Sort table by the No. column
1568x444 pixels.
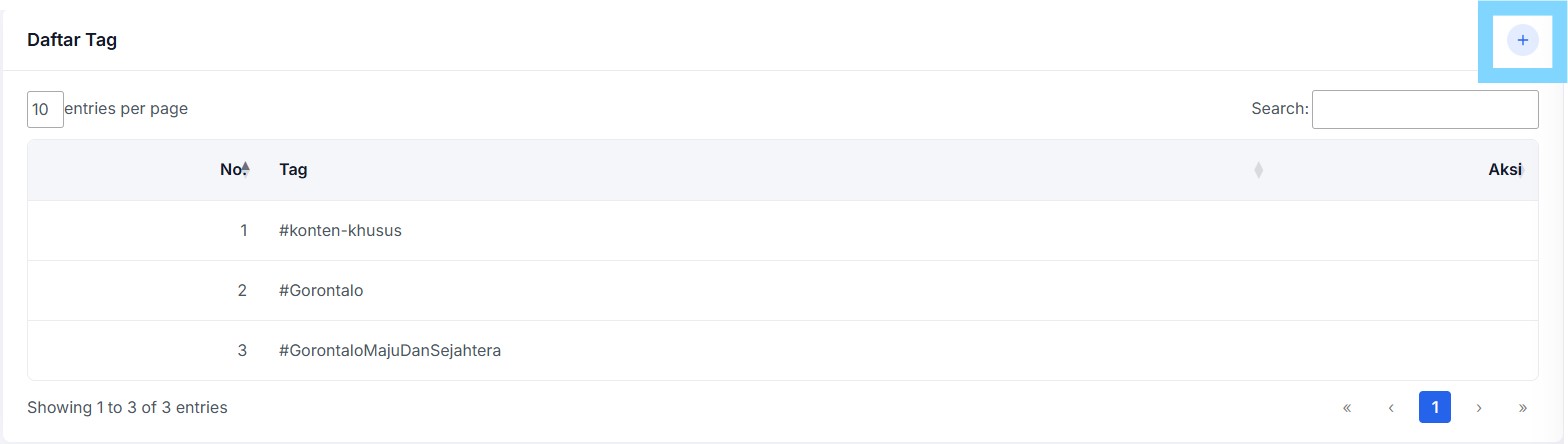pyautogui.click(x=235, y=170)
